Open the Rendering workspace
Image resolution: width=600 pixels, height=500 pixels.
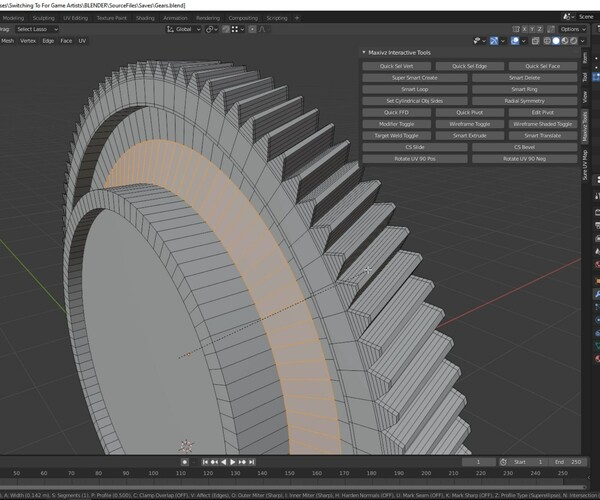pyautogui.click(x=208, y=18)
